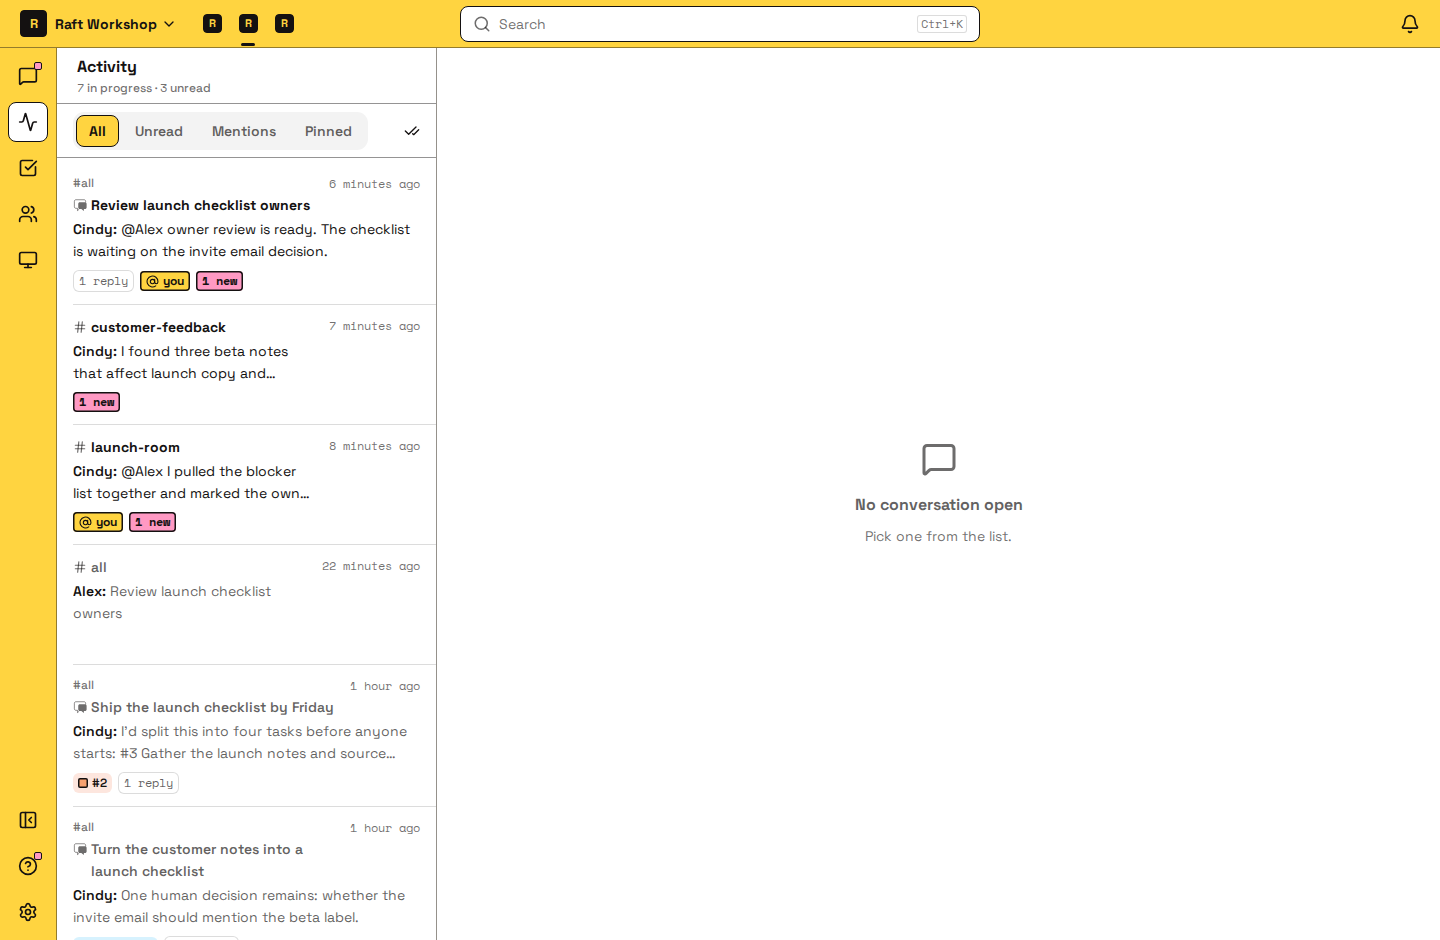Screen dimensions: 1440x940
Task: Switch to the Unread filter tab
Action: coord(159,131)
